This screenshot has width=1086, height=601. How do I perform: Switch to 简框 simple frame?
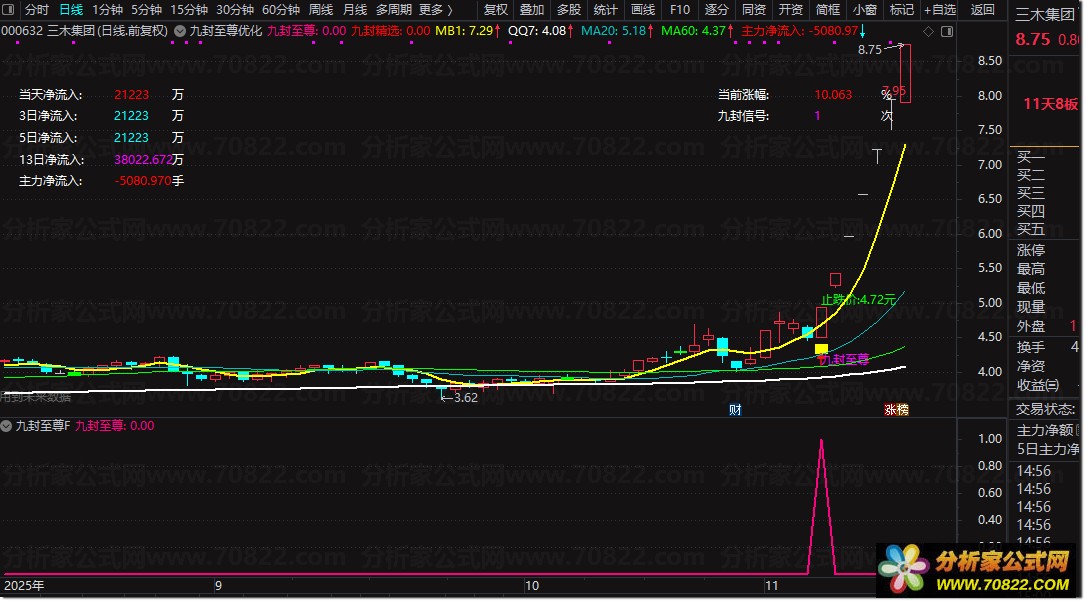(x=828, y=10)
